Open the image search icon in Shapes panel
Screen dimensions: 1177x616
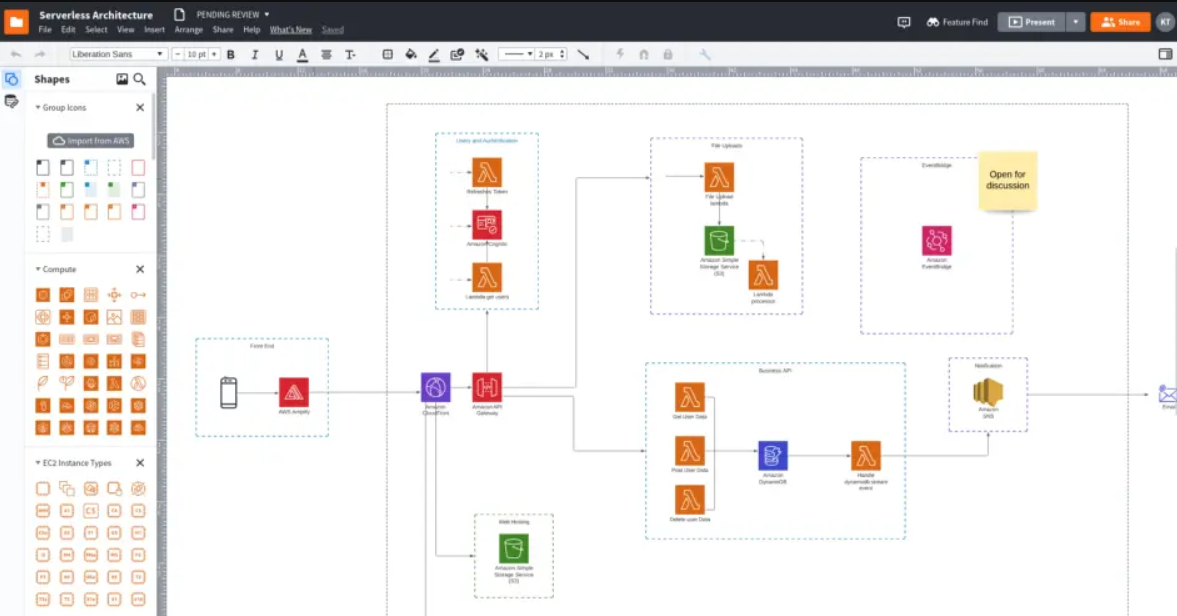(122, 79)
